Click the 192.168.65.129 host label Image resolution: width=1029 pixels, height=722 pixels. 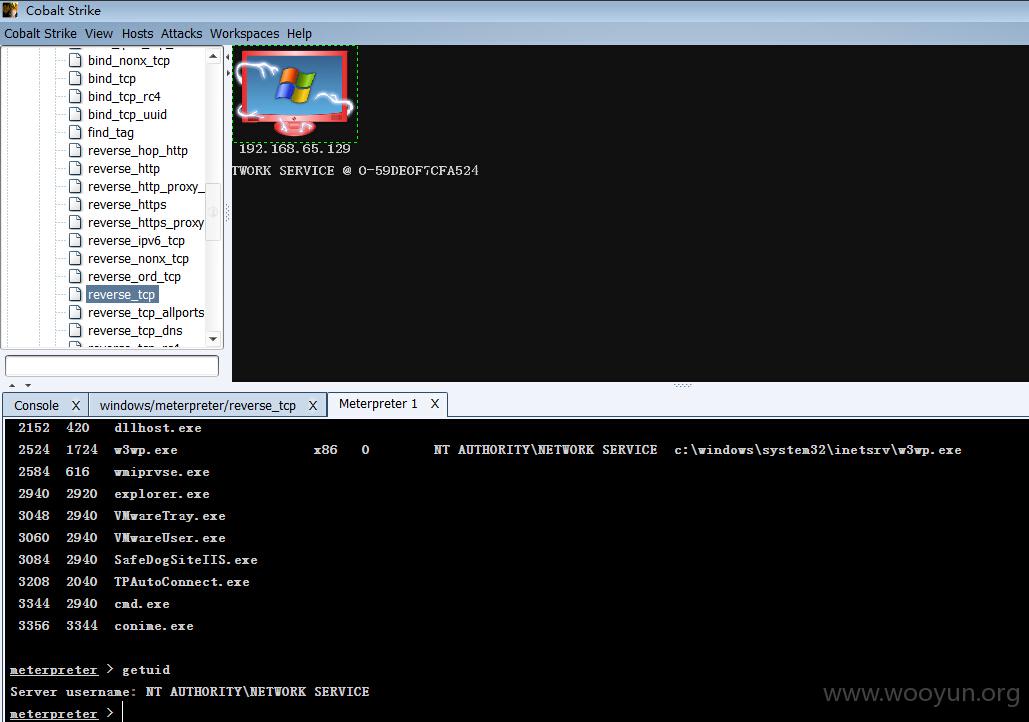pyautogui.click(x=294, y=148)
